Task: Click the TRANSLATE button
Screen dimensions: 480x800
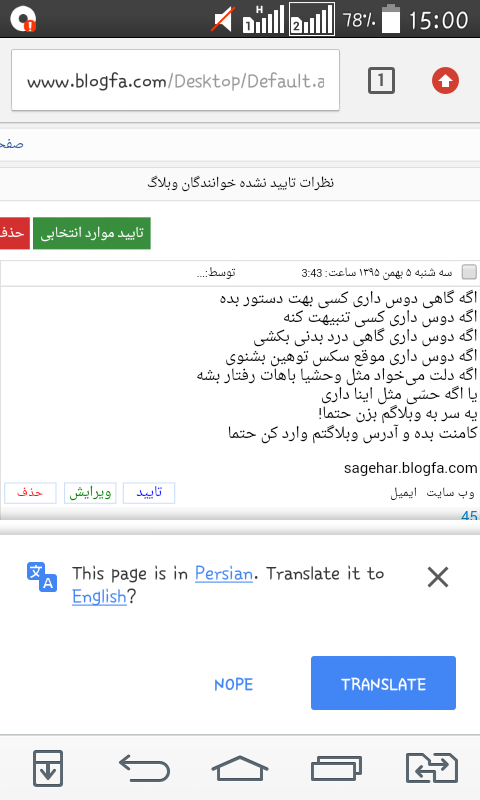Action: coord(383,683)
